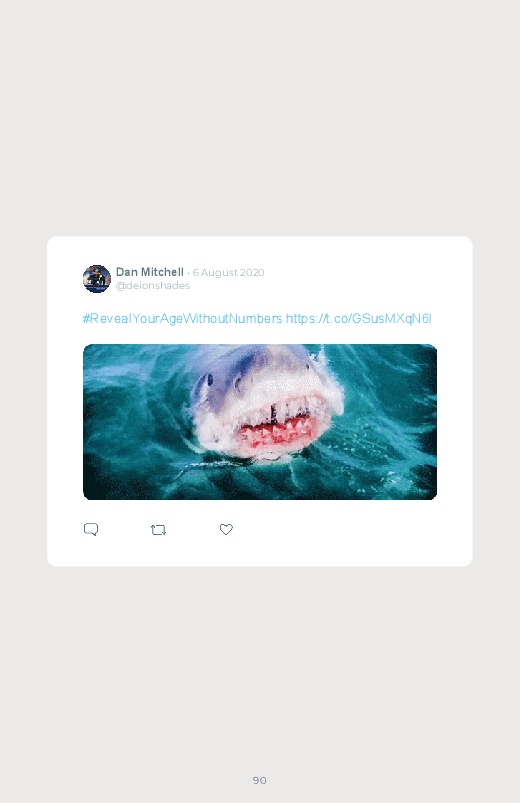Image resolution: width=520 pixels, height=803 pixels.
Task: Click the retweet arrows icon
Action: (158, 530)
